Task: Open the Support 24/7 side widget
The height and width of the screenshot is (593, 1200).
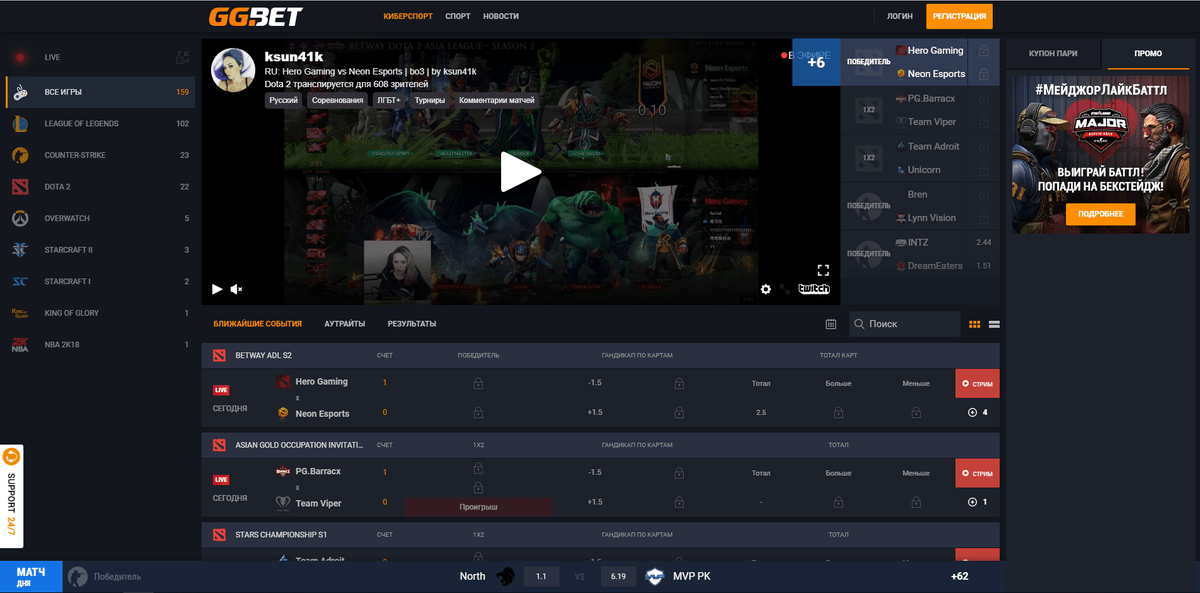Action: [12, 496]
